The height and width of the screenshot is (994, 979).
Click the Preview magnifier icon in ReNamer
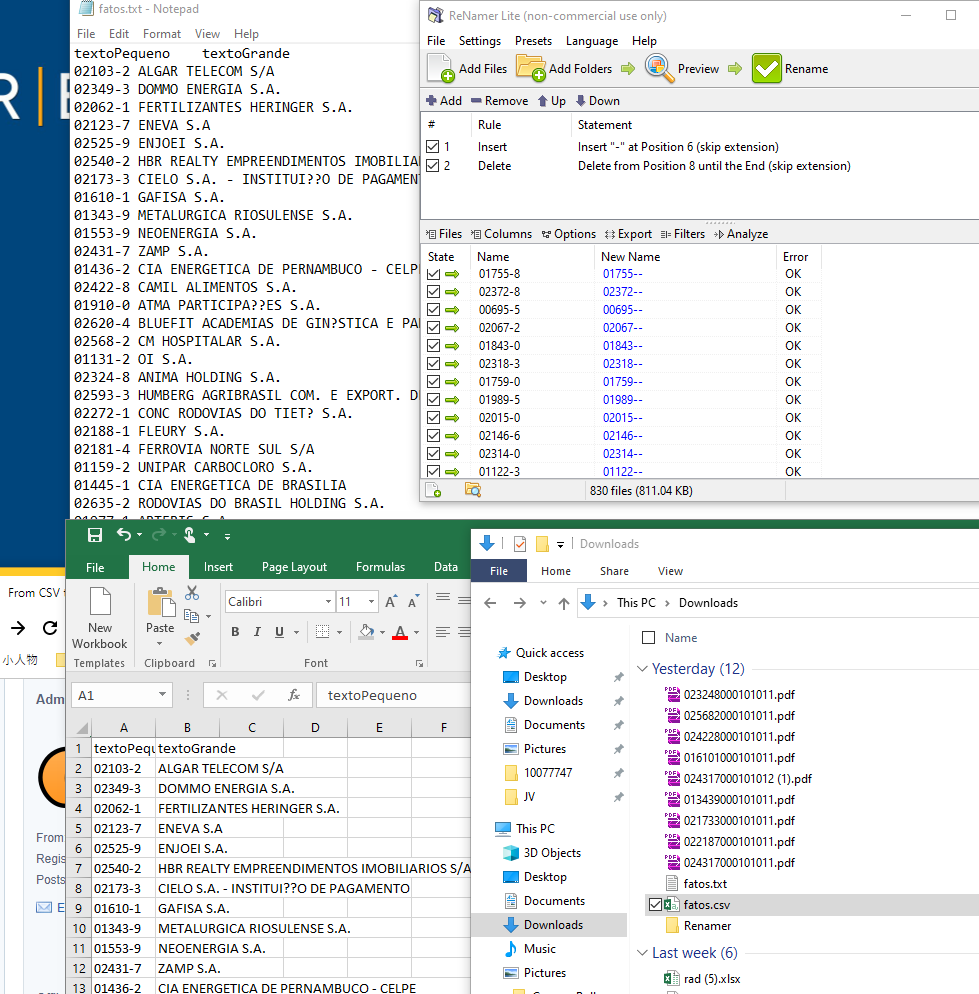[659, 68]
